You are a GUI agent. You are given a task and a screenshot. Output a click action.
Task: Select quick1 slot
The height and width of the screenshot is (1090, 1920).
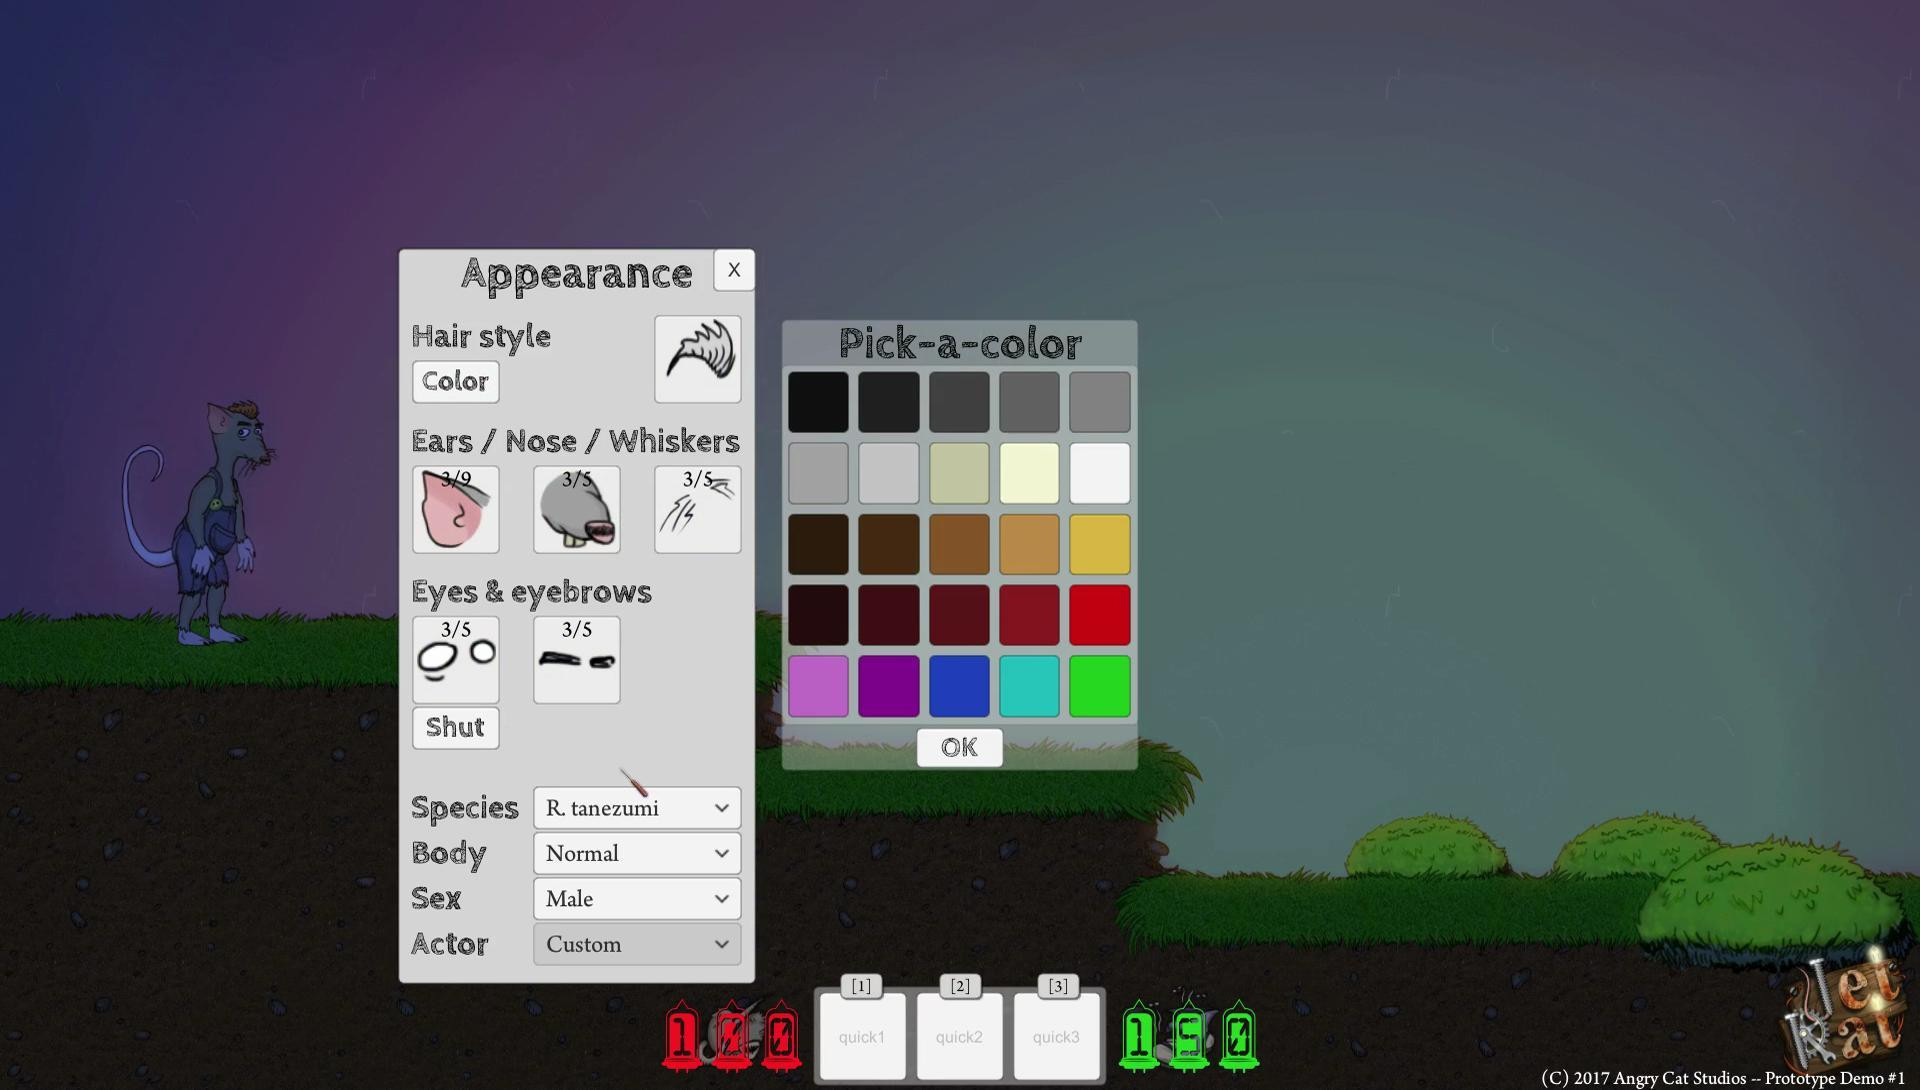(x=862, y=1037)
